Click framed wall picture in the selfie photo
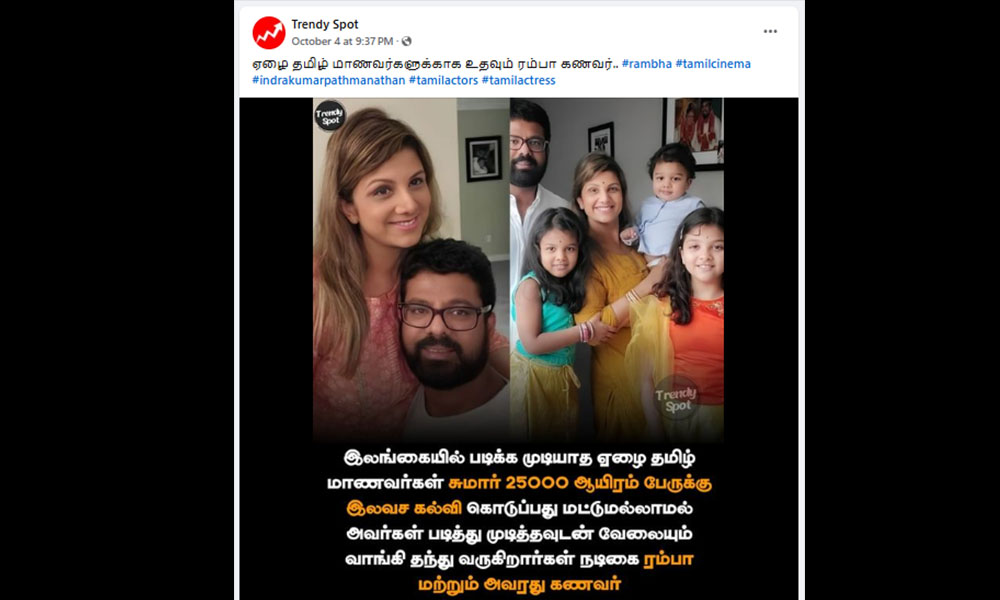The image size is (1000, 600). pyautogui.click(x=483, y=159)
